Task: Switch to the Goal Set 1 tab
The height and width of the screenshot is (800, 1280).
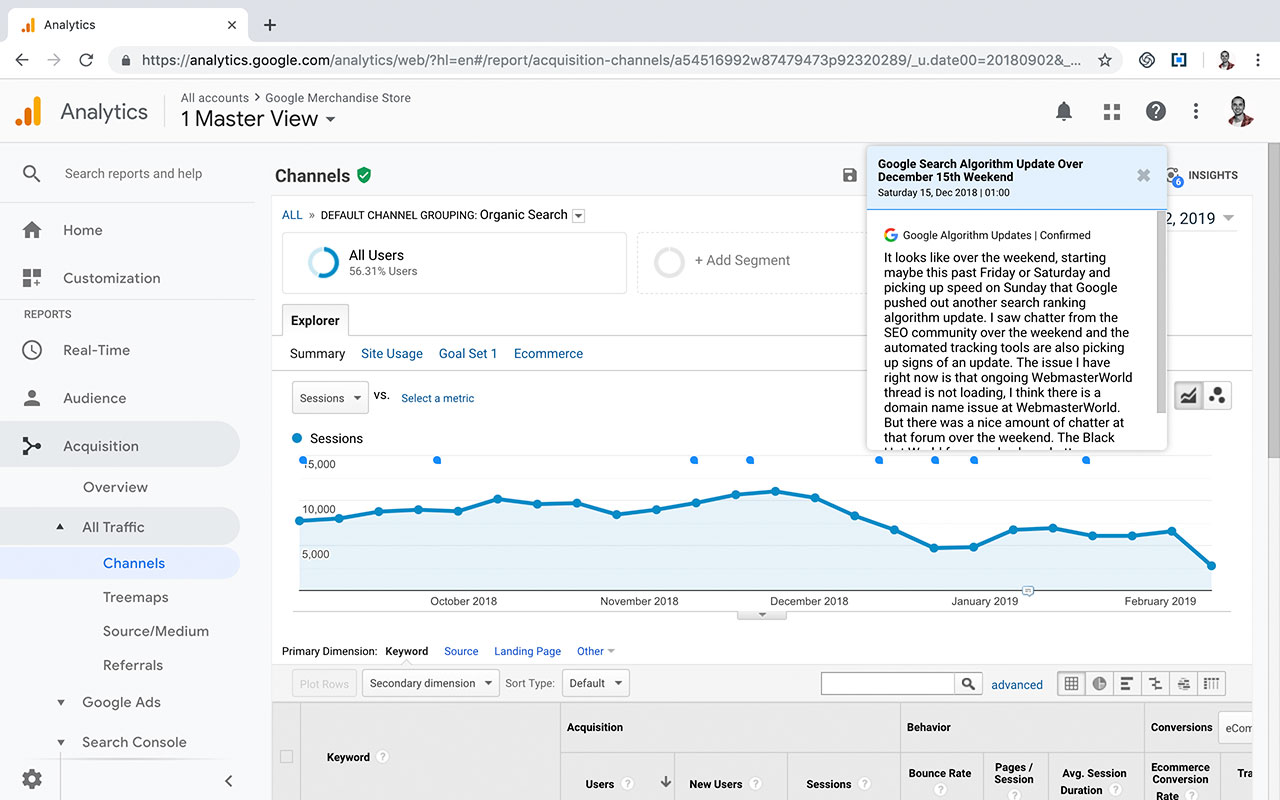Action: point(468,353)
